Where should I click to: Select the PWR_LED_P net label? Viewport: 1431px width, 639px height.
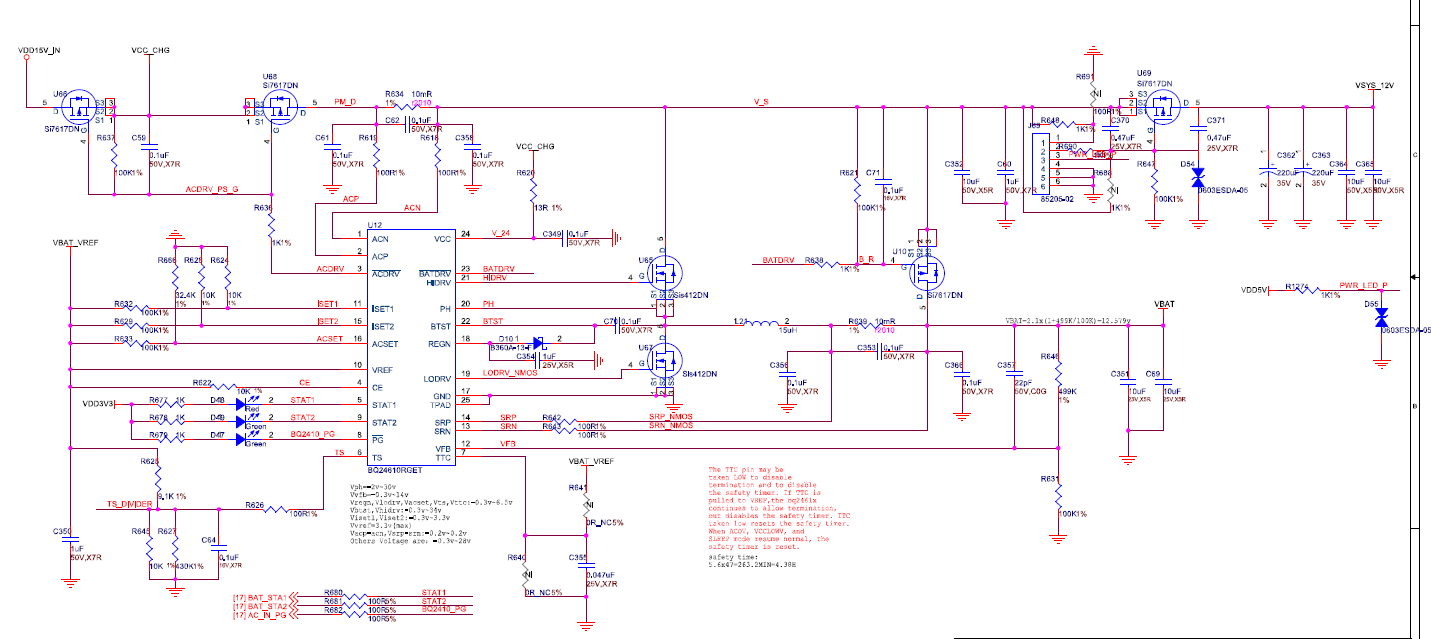coord(1361,285)
